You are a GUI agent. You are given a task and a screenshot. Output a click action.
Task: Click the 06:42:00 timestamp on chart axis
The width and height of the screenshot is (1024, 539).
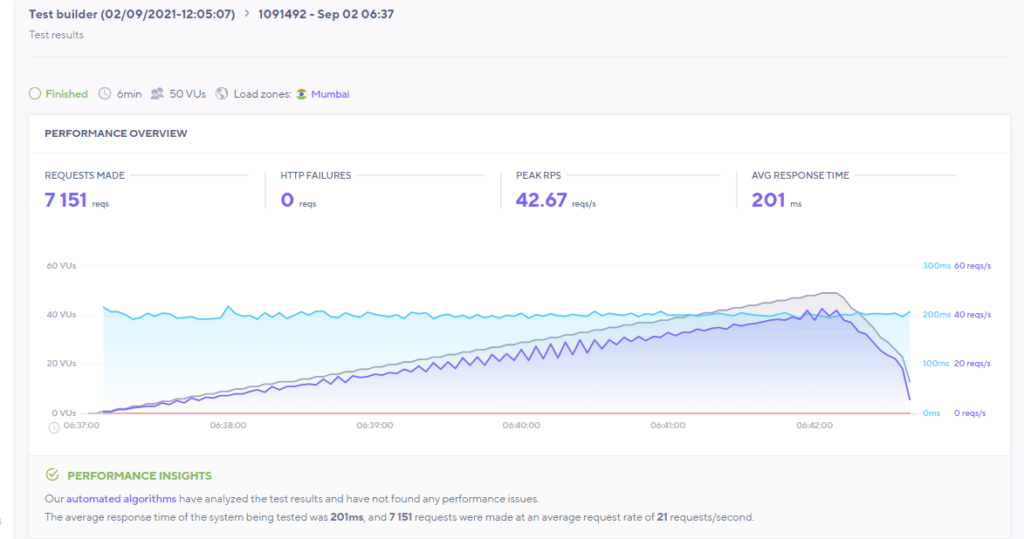point(814,425)
